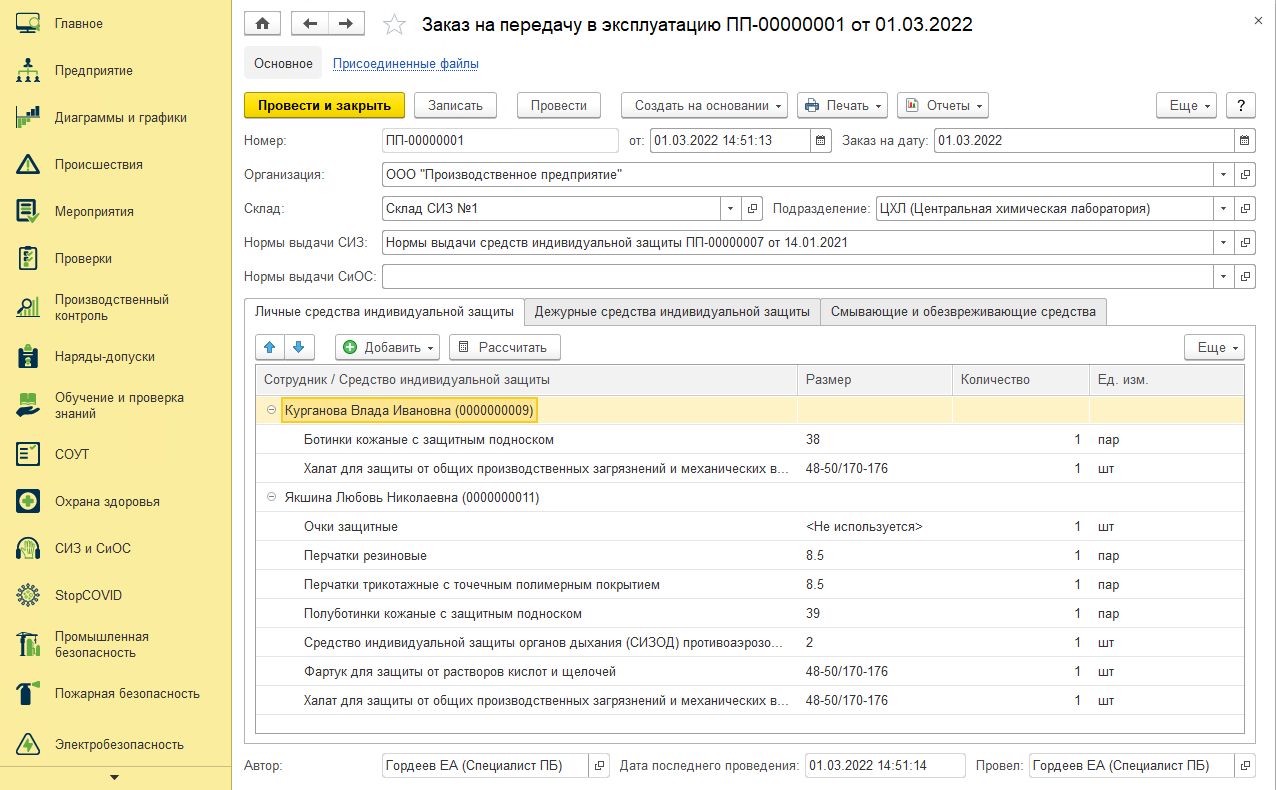Open the Склад record link icon

(754, 209)
